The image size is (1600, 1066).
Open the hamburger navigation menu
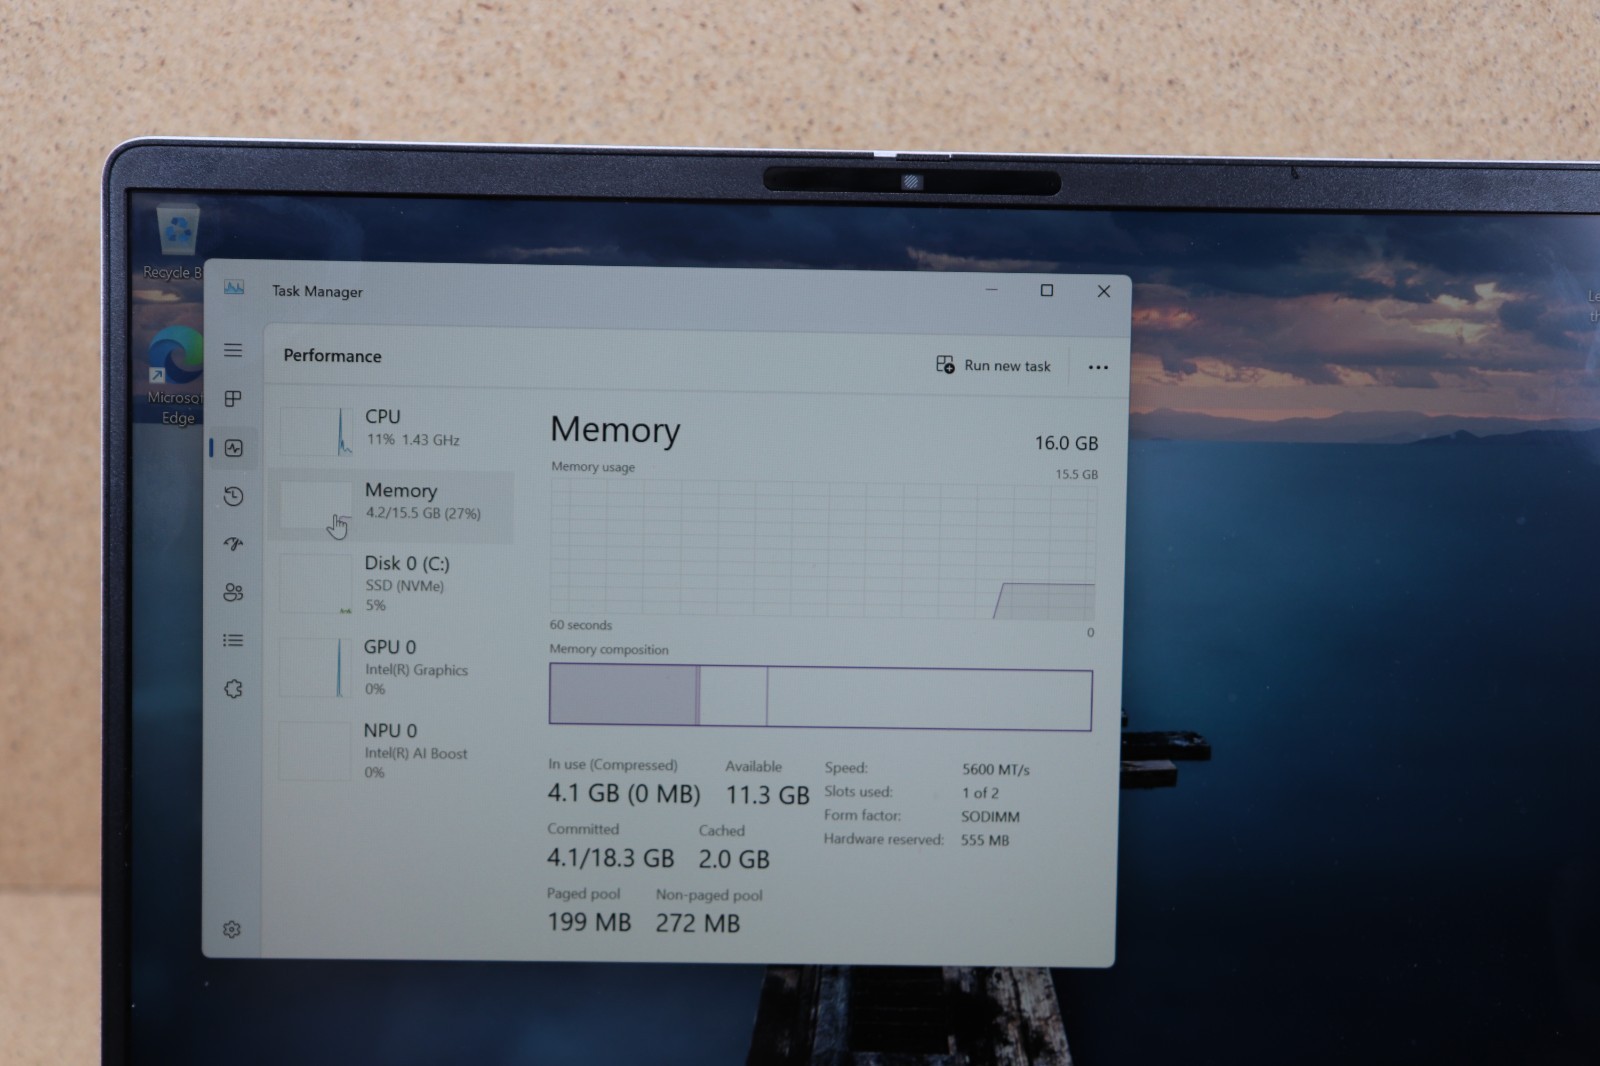point(233,350)
